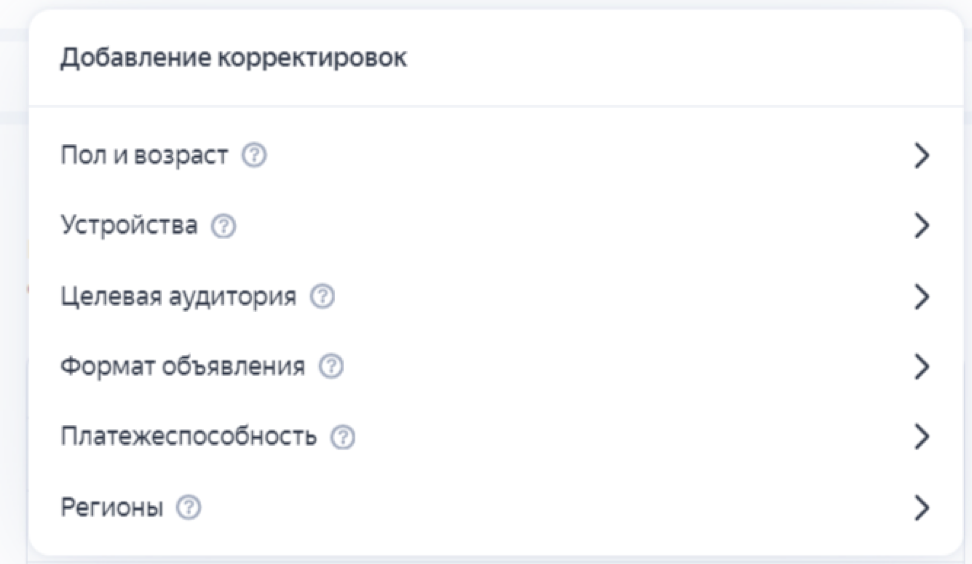Click the help icon beside Регионы
Screen dimensions: 972x564
coord(189,508)
